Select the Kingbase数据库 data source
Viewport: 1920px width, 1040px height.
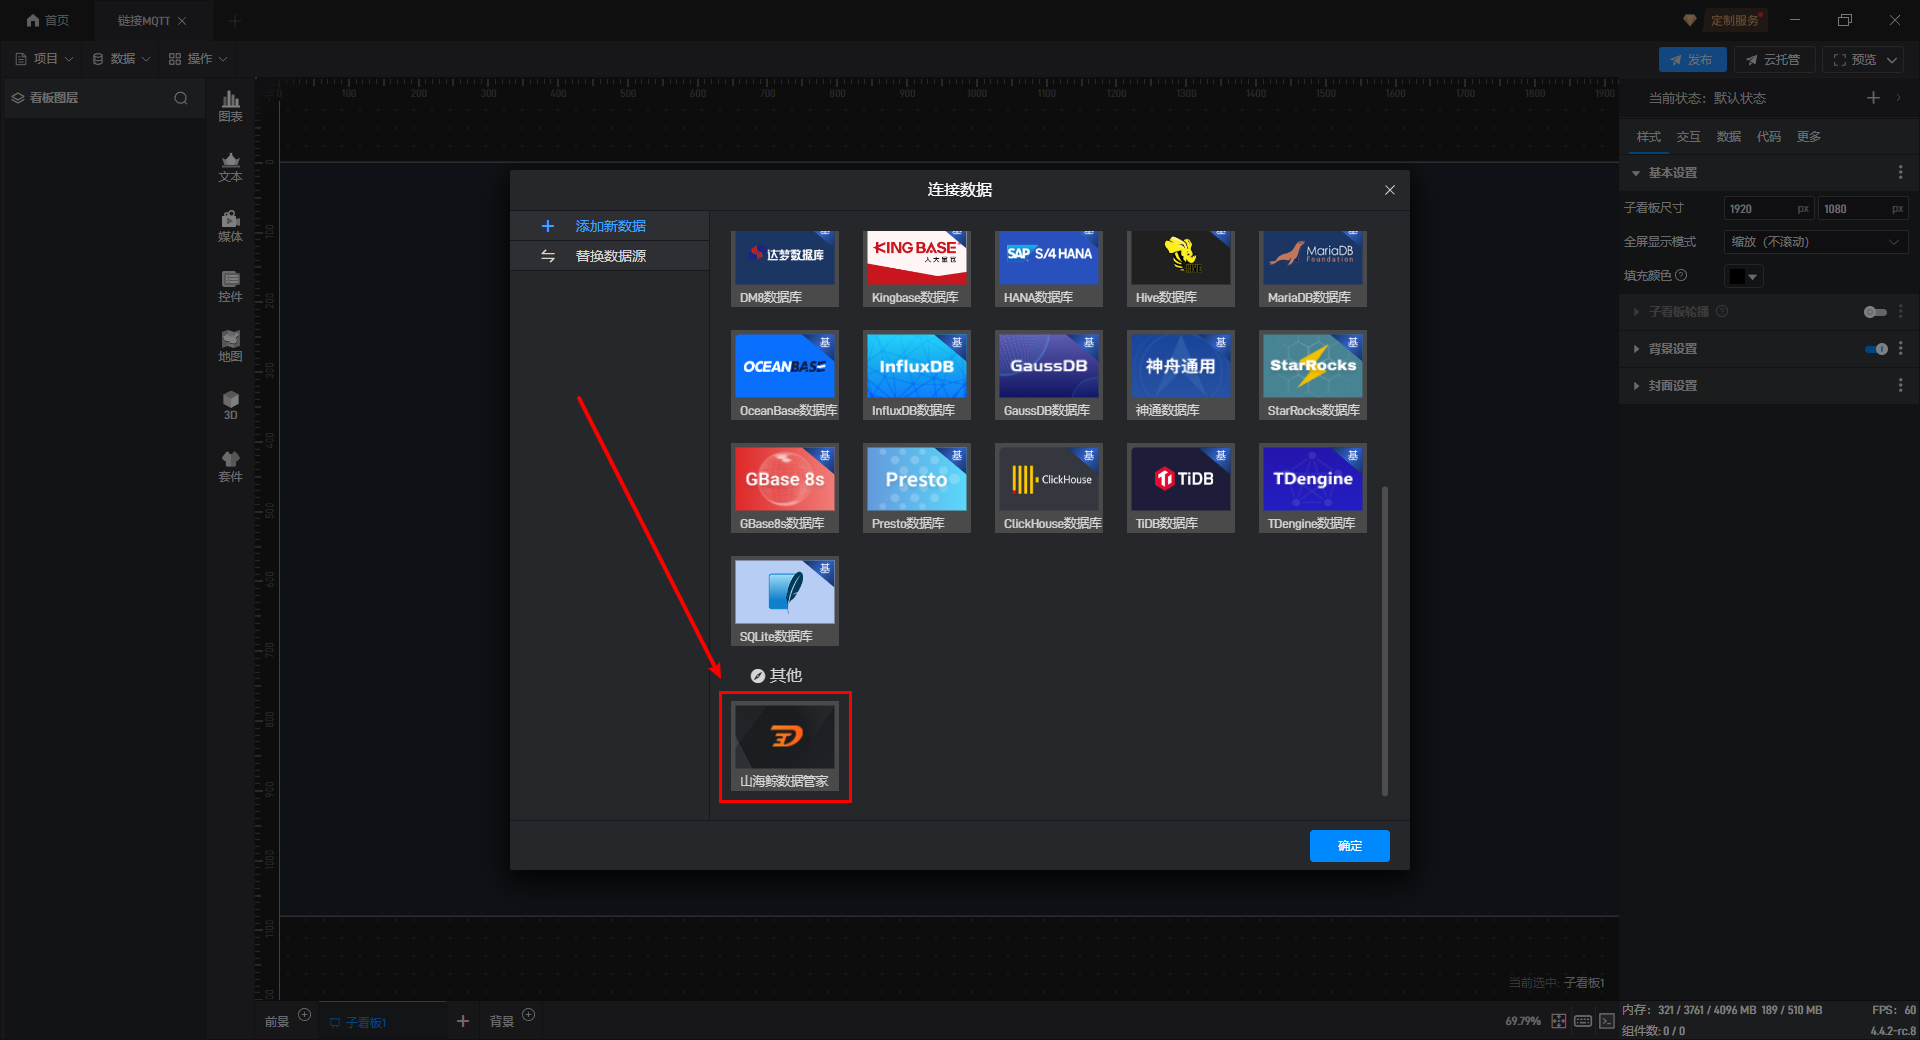pyautogui.click(x=917, y=268)
